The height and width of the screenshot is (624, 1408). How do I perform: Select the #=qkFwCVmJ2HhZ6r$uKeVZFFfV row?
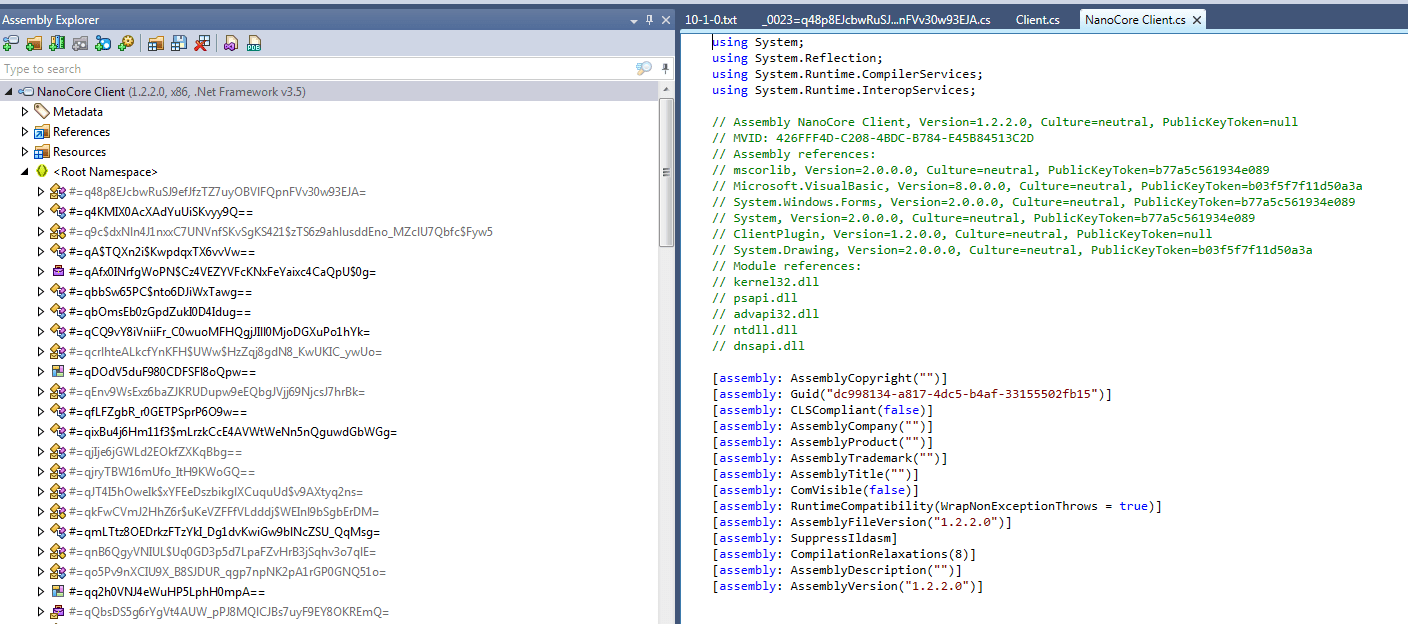330,511
